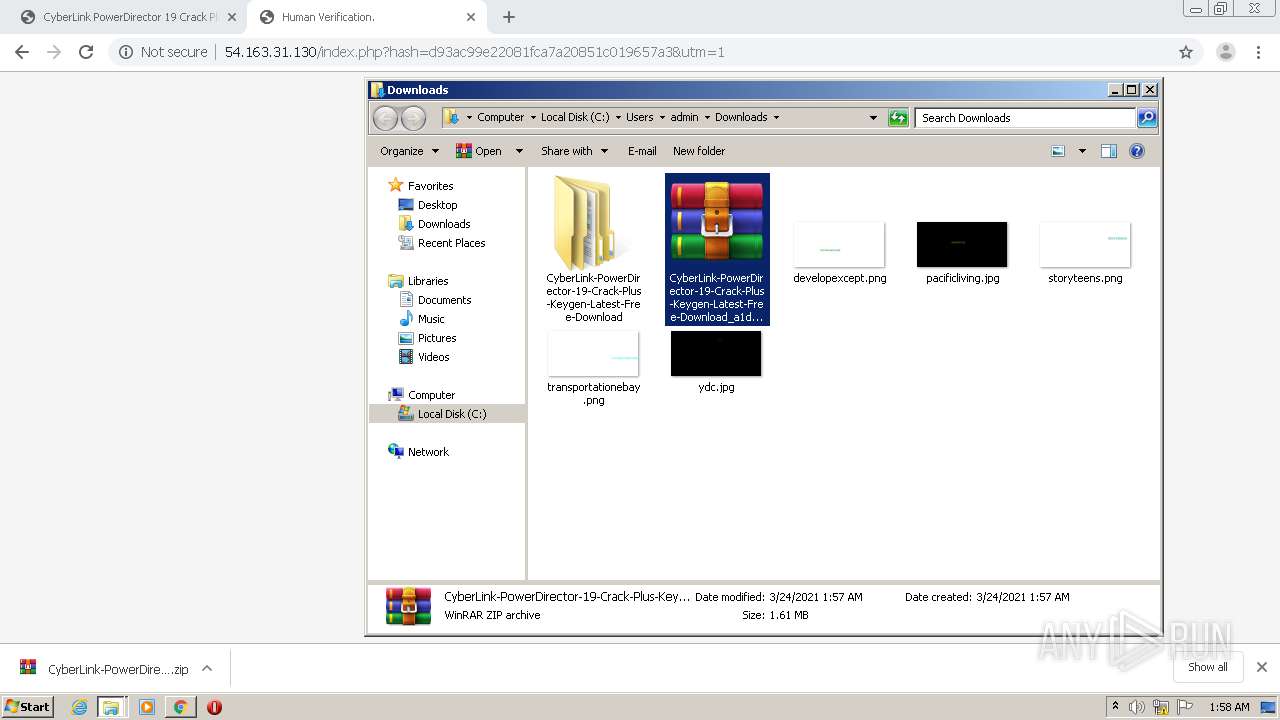Open the Windows Start menu
1280x720 pixels.
click(x=27, y=706)
